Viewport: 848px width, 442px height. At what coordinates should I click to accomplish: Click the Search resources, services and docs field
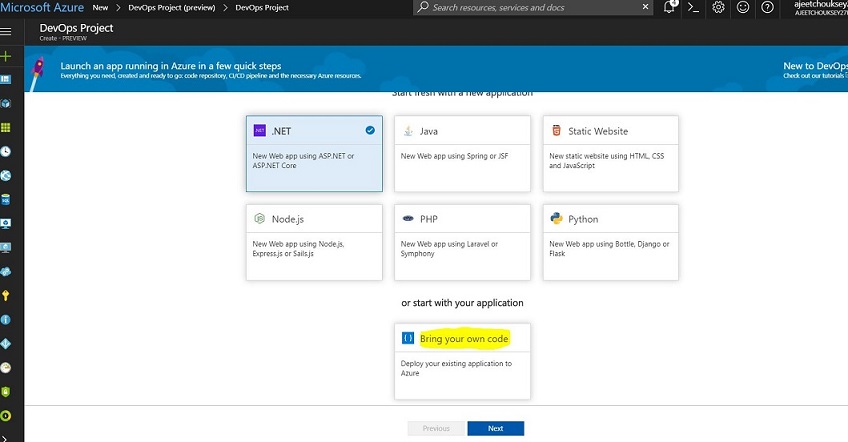click(533, 8)
